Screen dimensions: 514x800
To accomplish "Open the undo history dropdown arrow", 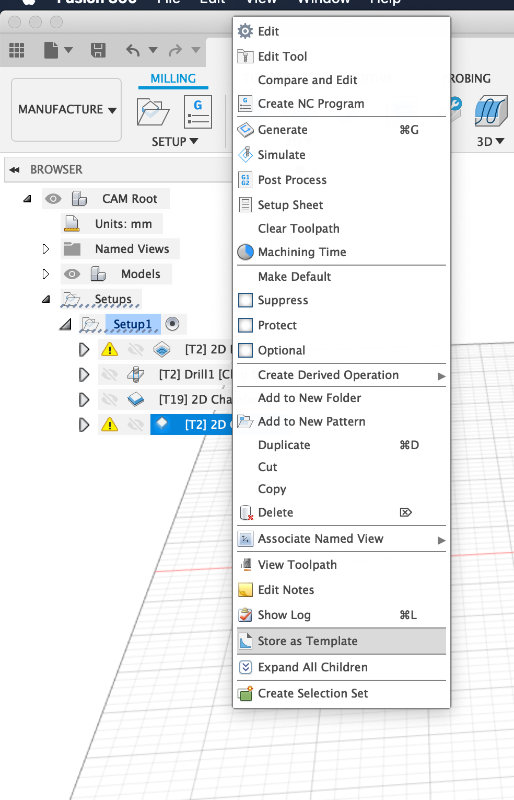I will (x=153, y=50).
